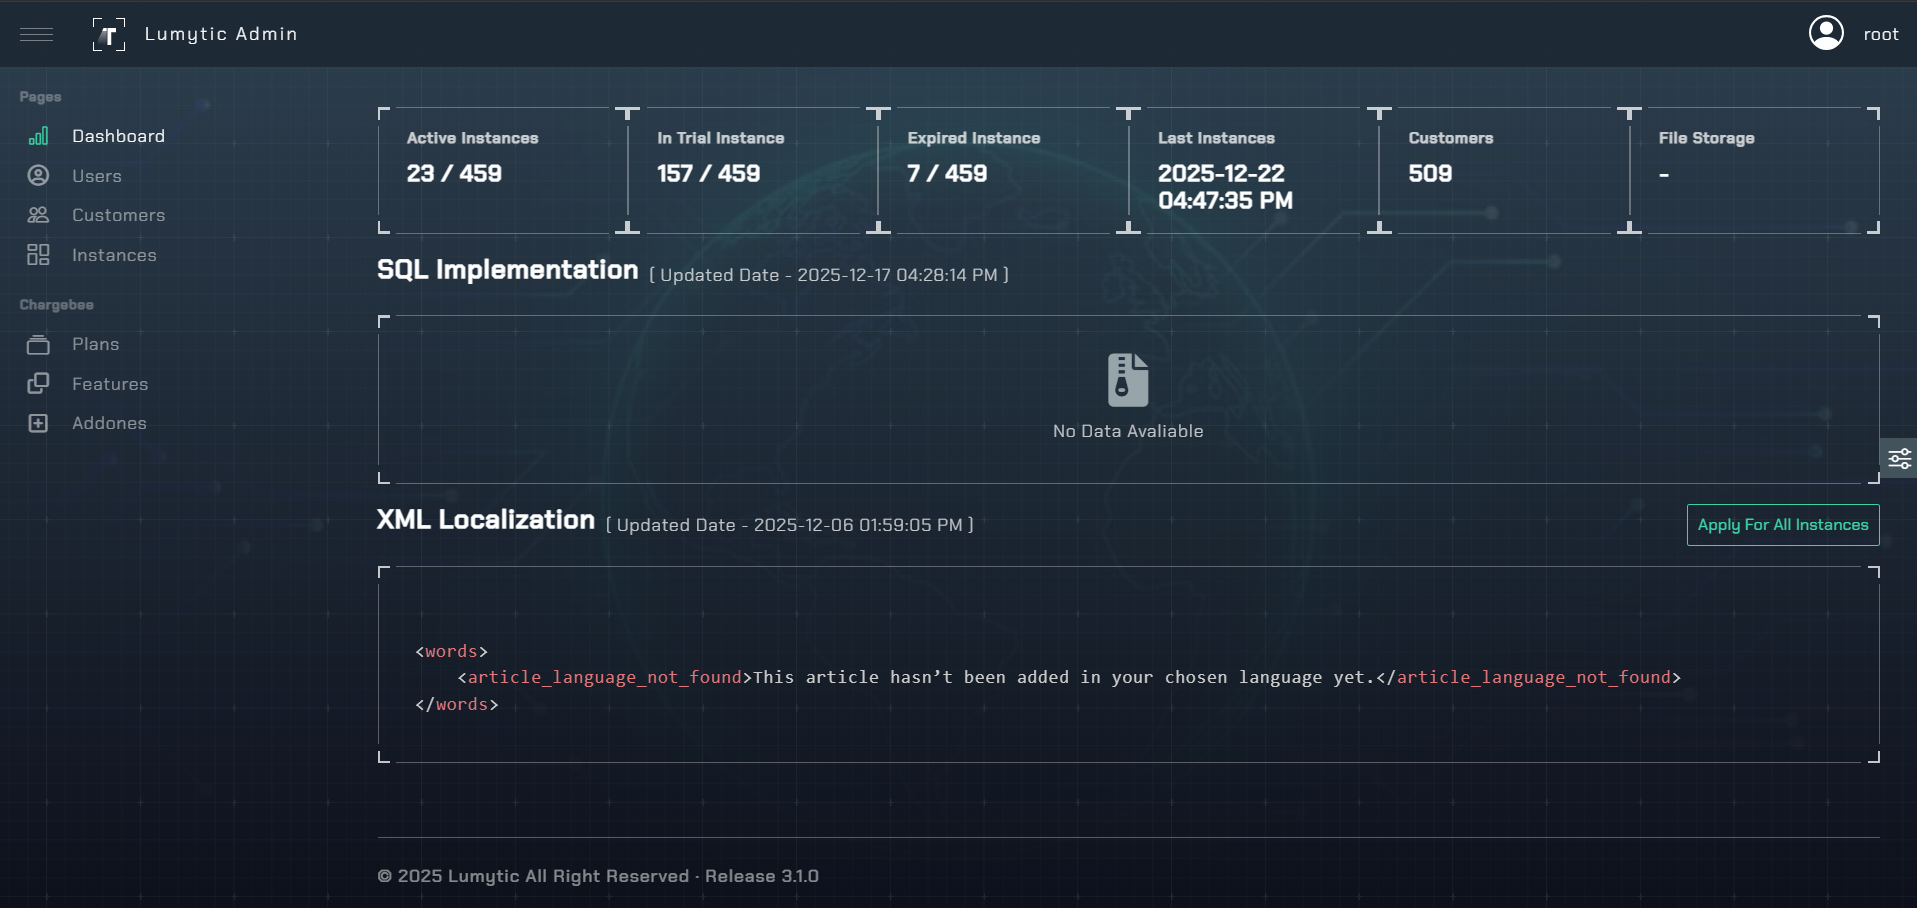Click the Customers people icon in sidebar
The image size is (1917, 908).
[x=38, y=215]
